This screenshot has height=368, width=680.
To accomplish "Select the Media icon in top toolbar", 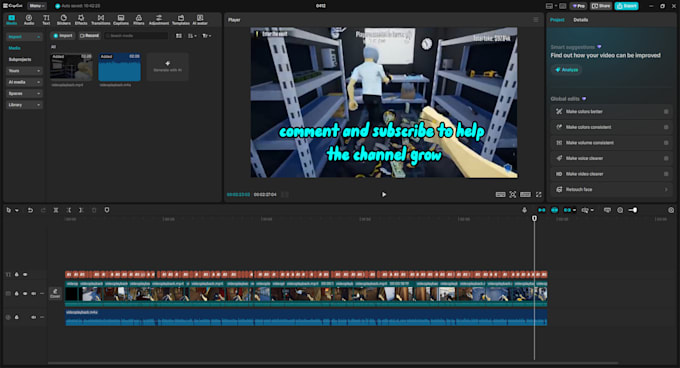I will click(12, 20).
